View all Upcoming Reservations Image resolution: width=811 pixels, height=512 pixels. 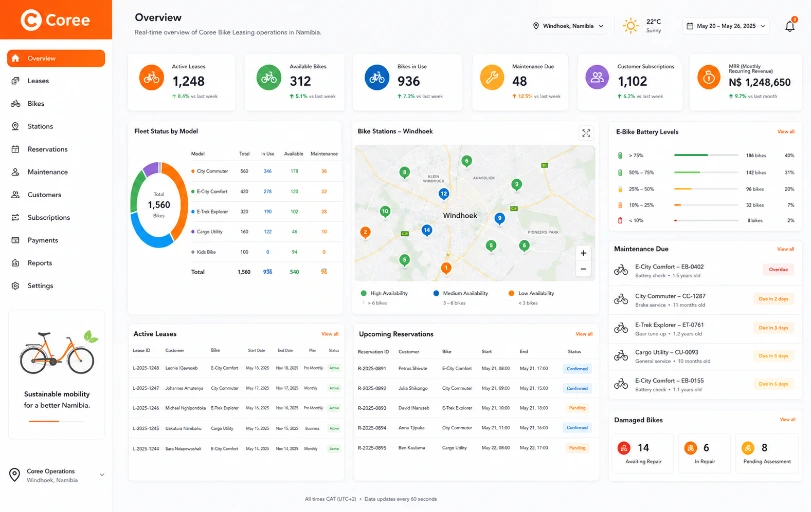click(584, 334)
